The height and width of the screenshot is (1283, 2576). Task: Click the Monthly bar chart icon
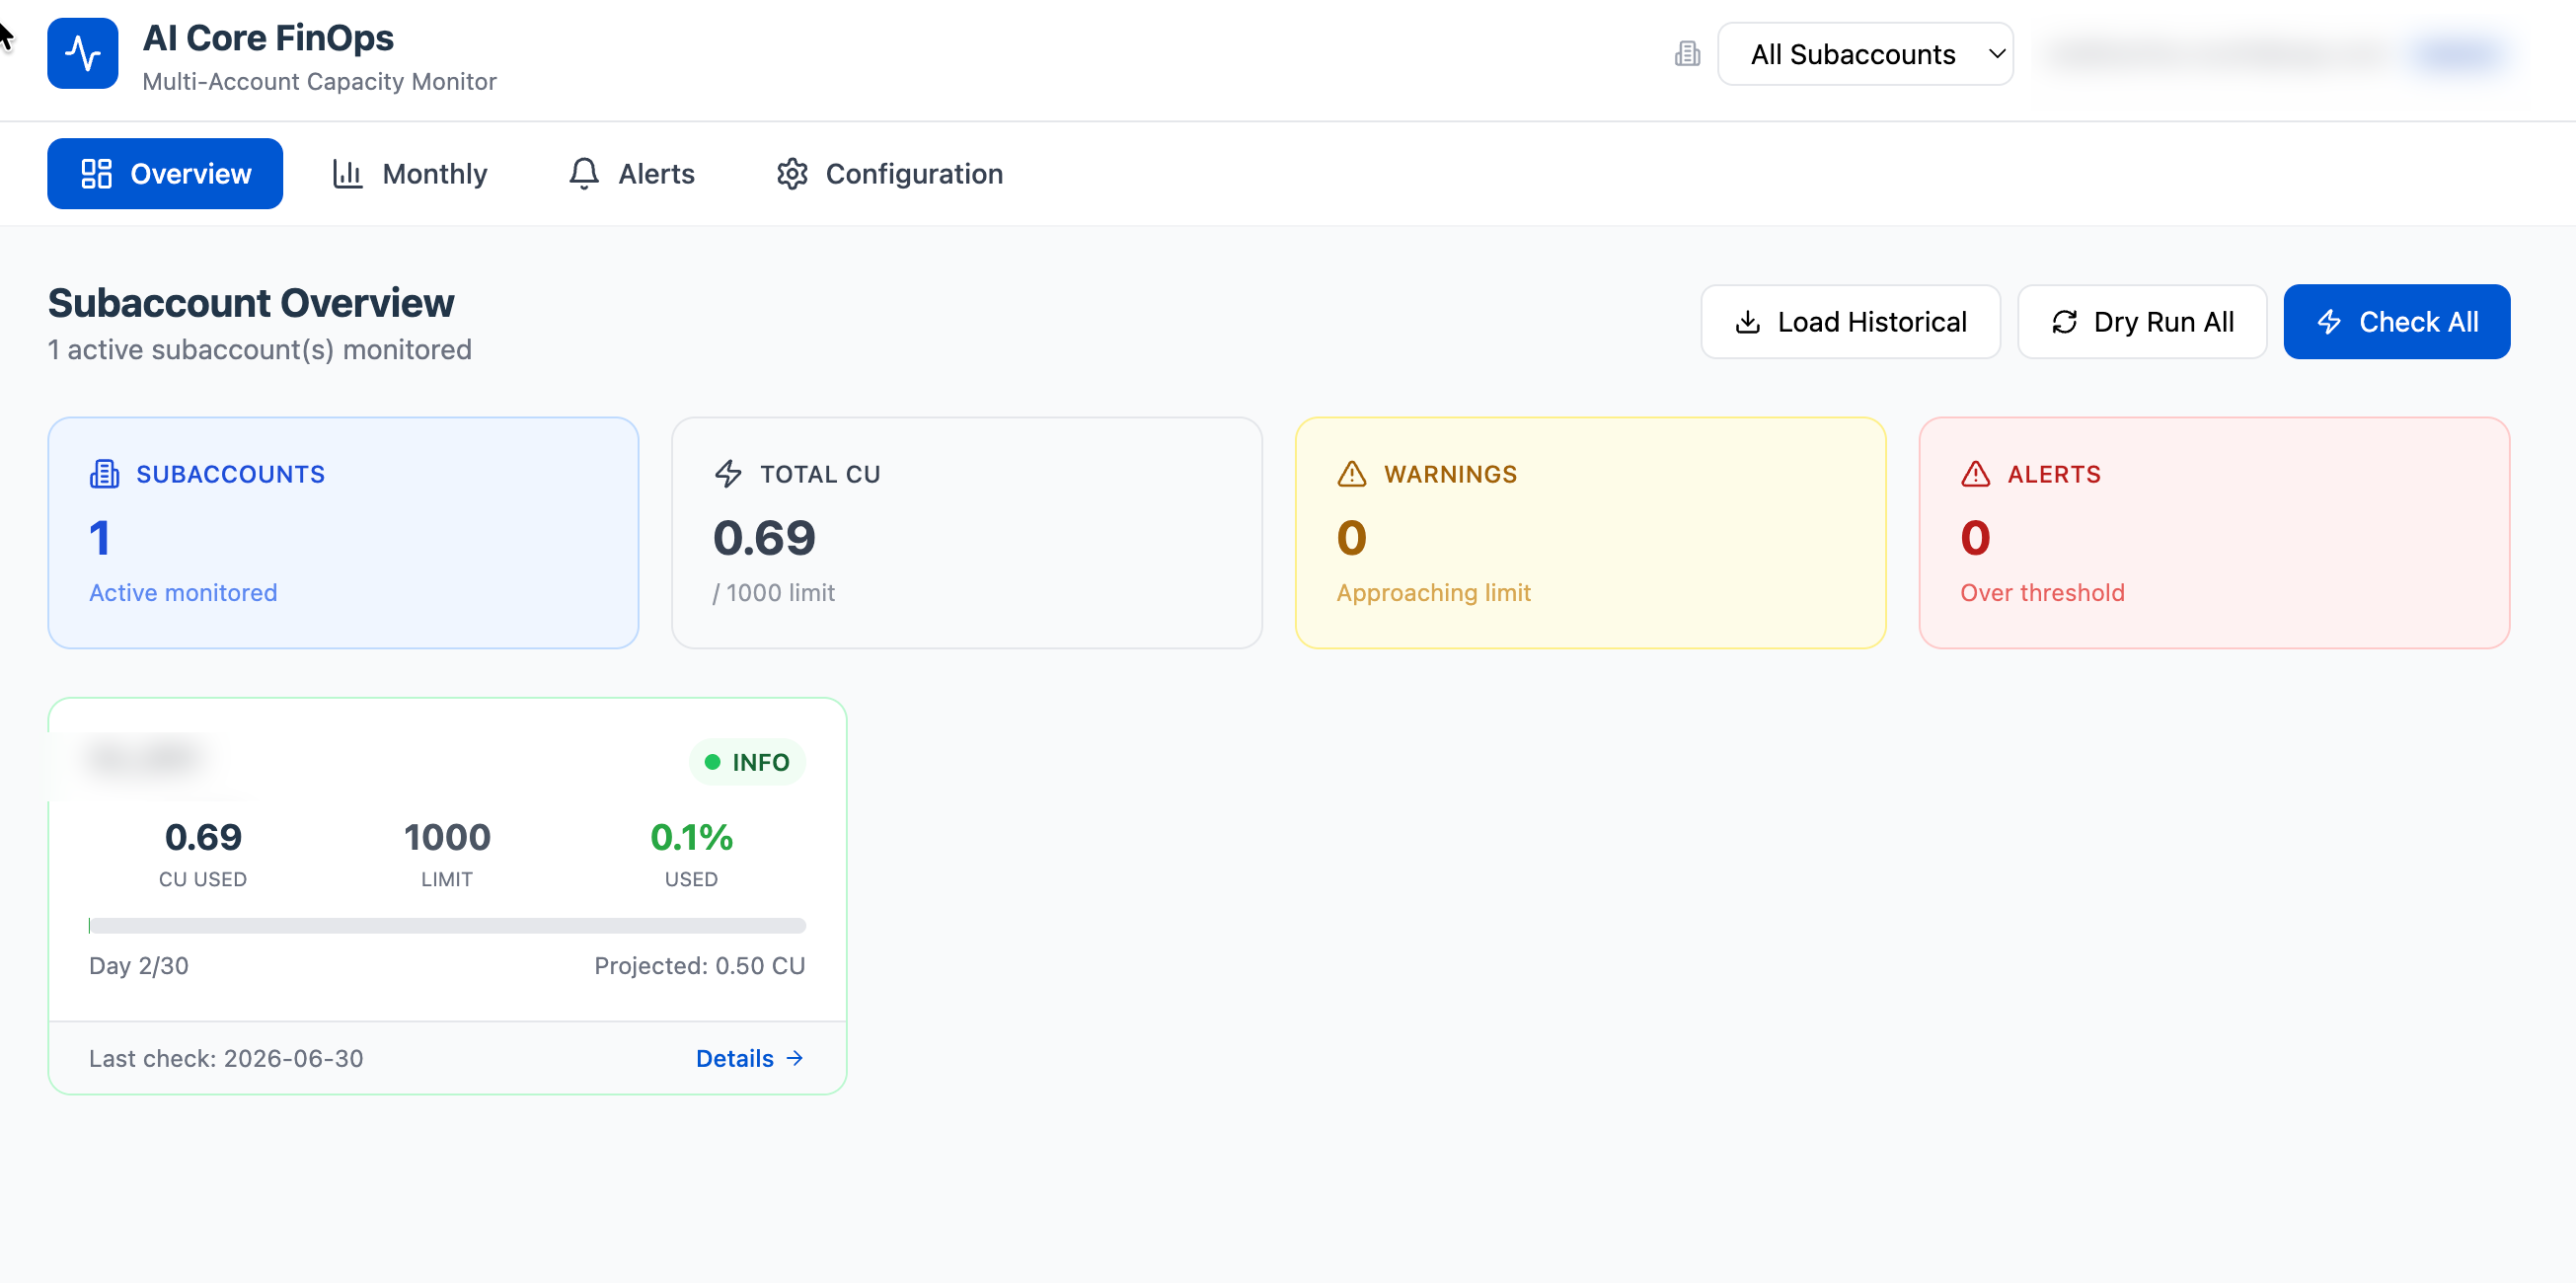coord(347,174)
